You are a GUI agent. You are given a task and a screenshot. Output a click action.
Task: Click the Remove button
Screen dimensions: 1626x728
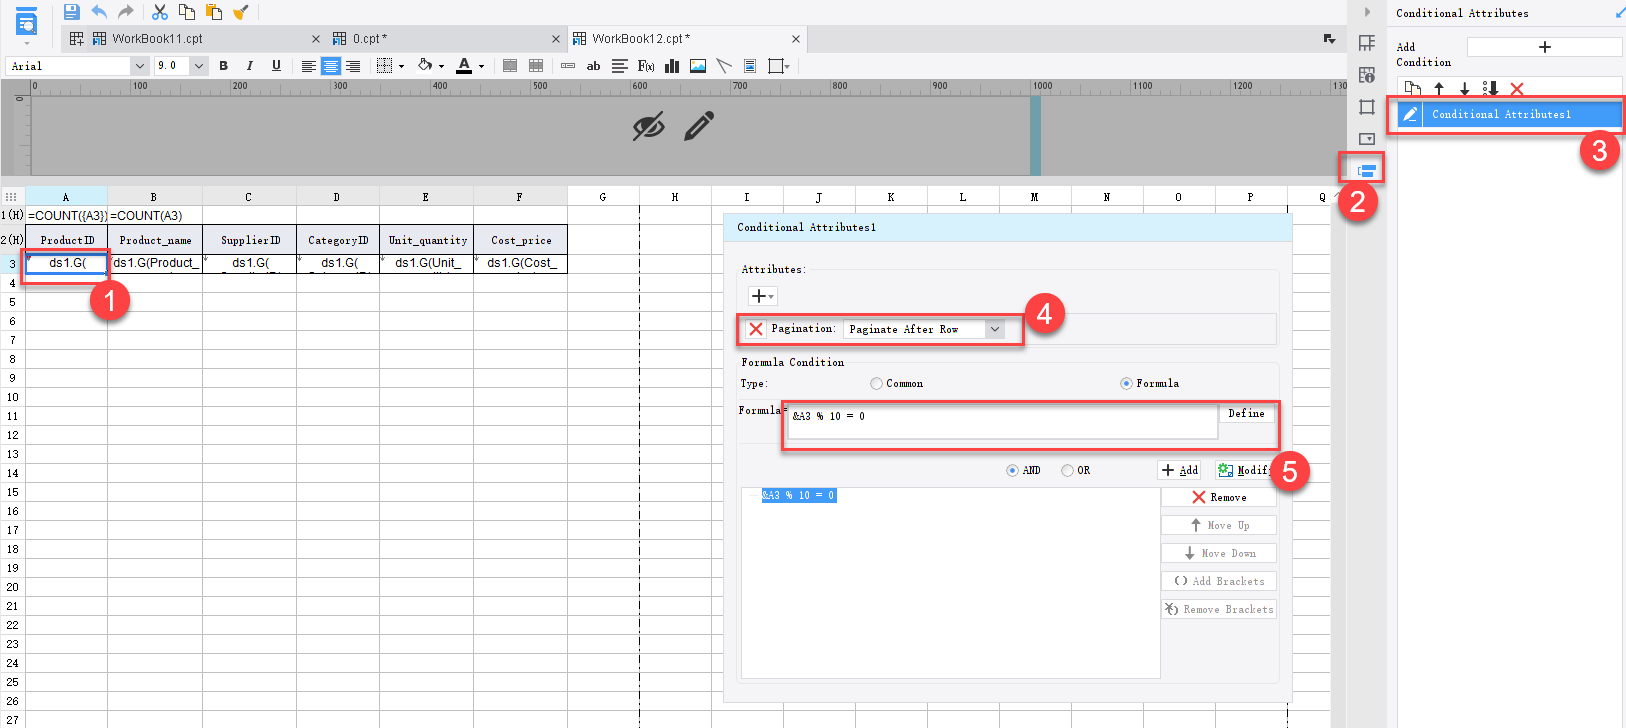pyautogui.click(x=1219, y=497)
